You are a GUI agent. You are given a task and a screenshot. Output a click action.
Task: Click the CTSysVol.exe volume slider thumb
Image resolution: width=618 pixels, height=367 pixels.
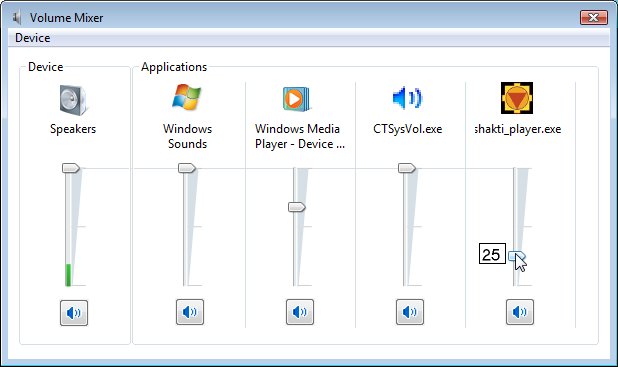tap(407, 168)
